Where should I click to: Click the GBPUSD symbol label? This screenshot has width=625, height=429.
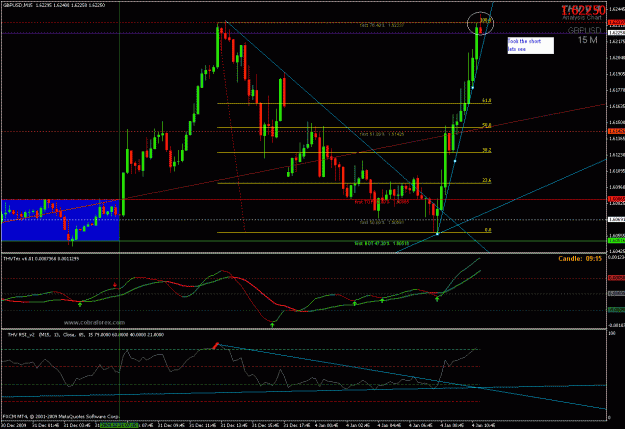[x=584, y=31]
